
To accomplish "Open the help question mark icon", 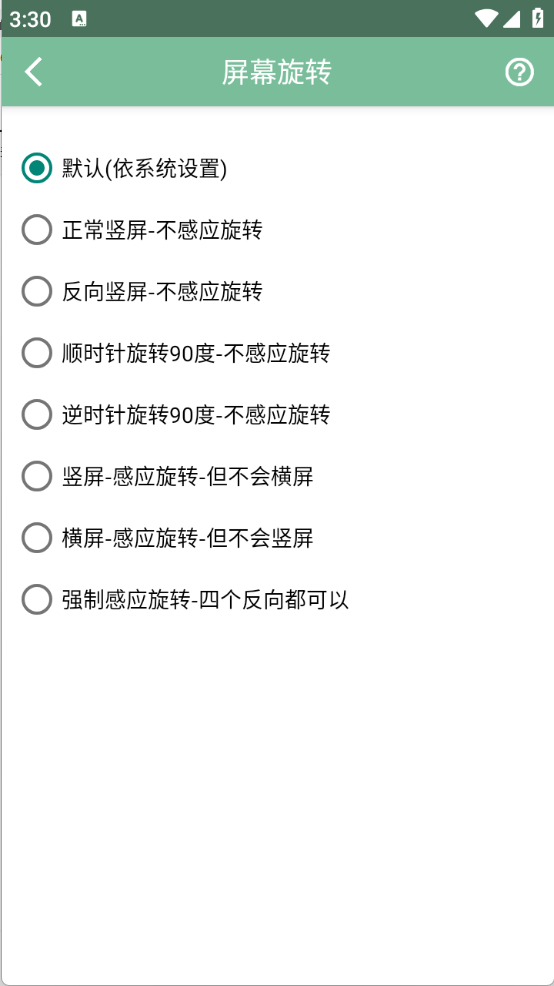I will point(519,72).
